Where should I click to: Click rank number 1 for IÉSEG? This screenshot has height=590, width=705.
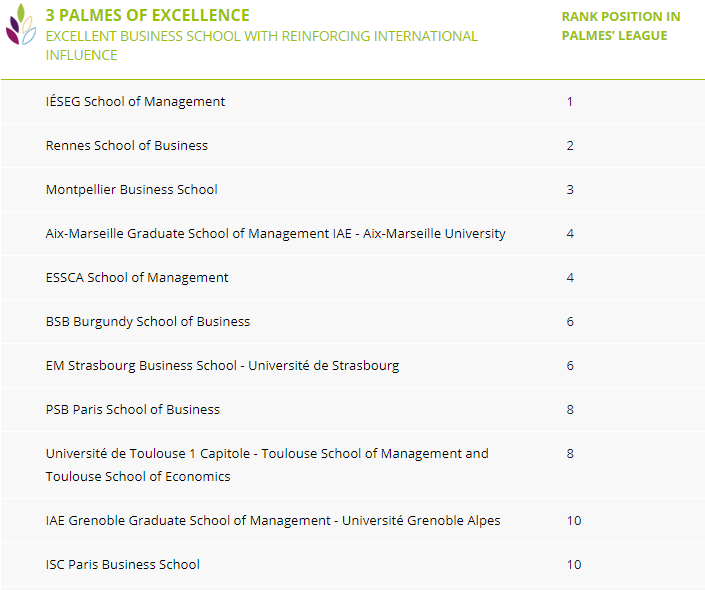pos(570,101)
